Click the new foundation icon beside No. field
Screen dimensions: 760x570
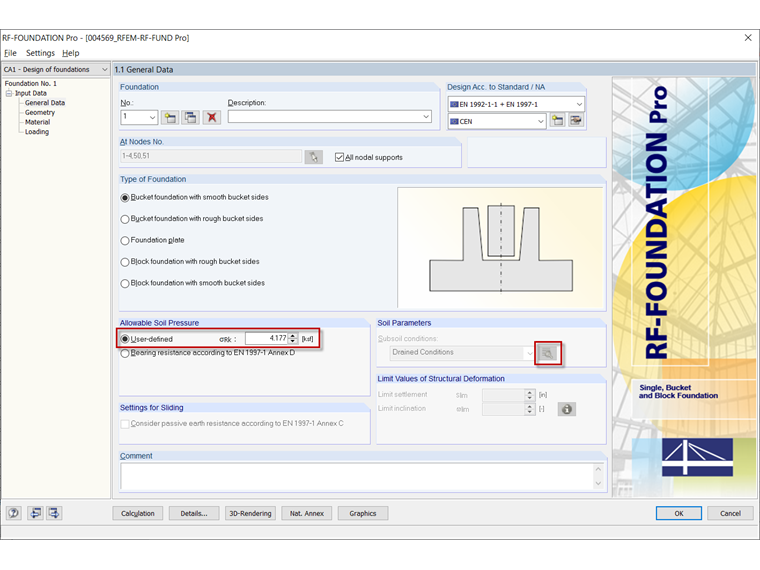[170, 117]
